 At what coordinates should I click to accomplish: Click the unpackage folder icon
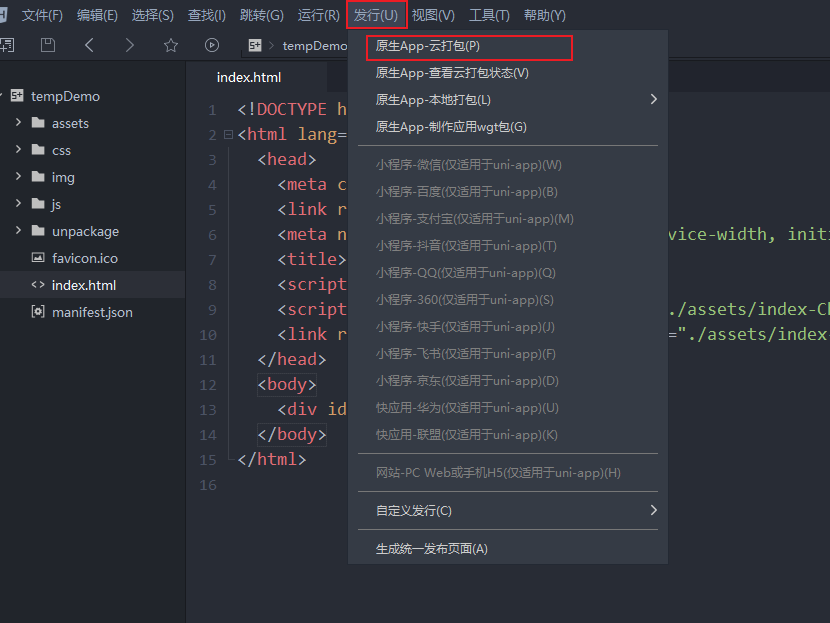[38, 231]
